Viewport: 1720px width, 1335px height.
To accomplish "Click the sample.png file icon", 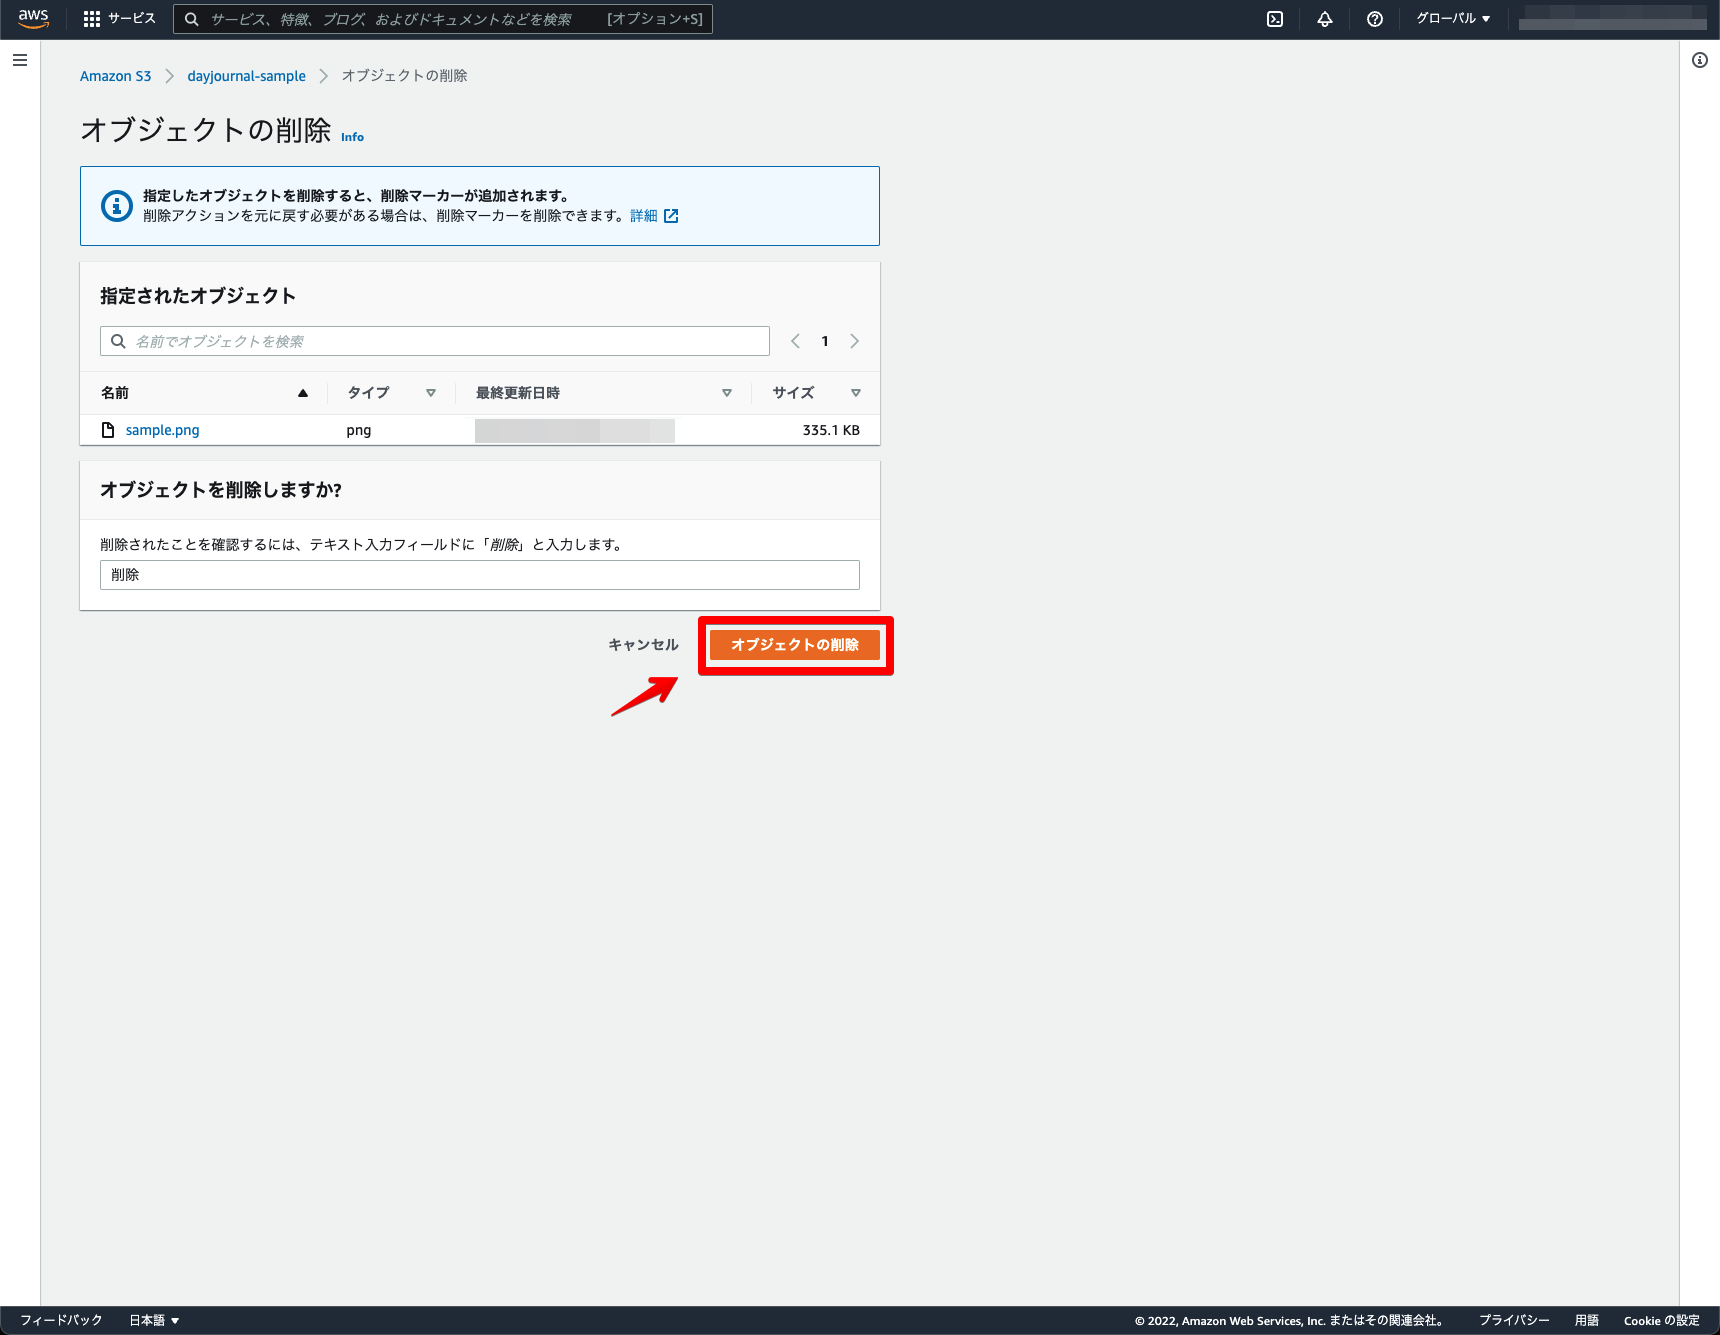I will (x=108, y=430).
